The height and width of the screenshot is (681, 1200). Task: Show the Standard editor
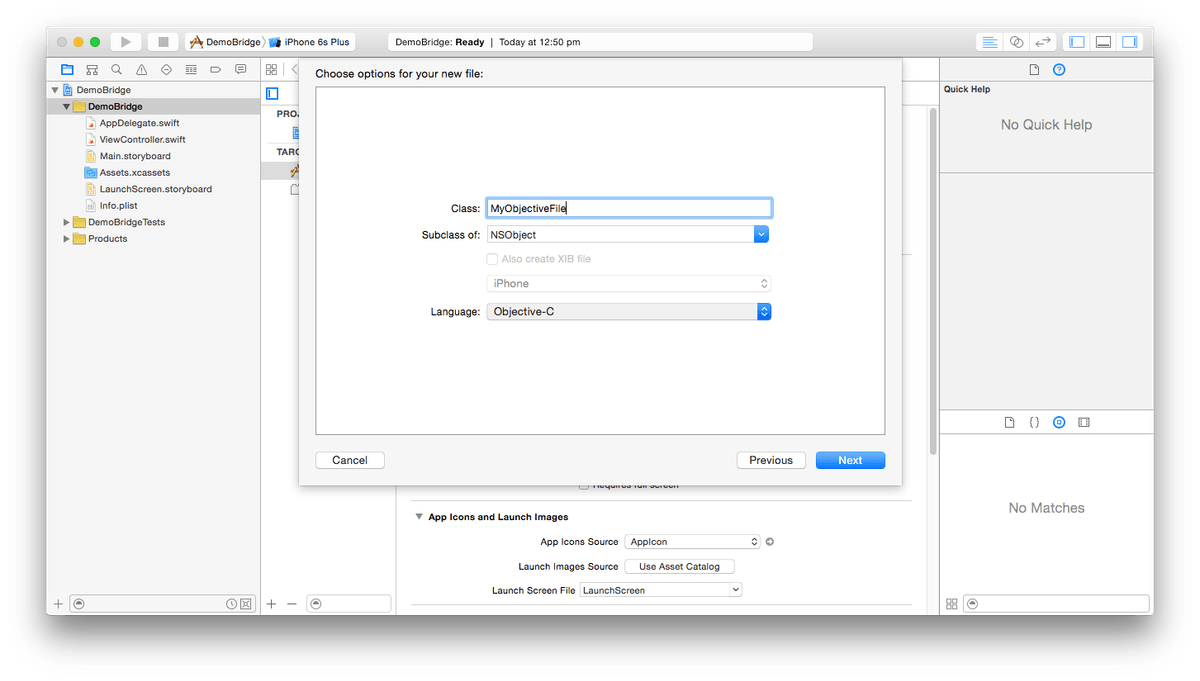tap(989, 42)
